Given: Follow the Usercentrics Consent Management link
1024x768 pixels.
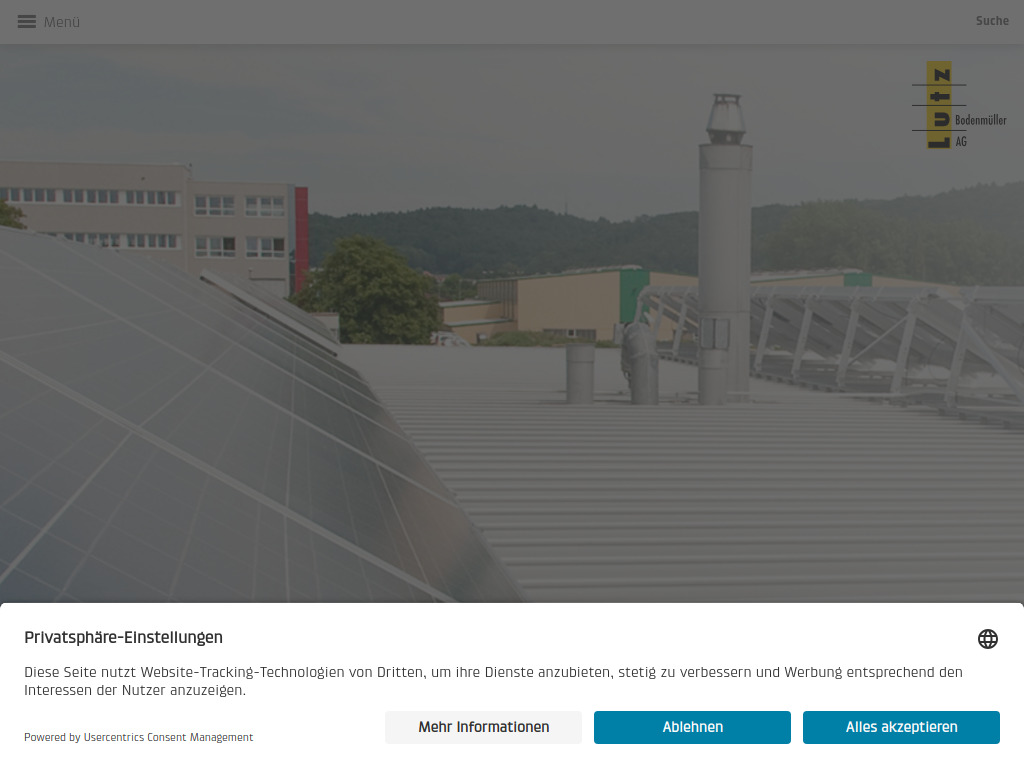Looking at the screenshot, I should coord(168,737).
